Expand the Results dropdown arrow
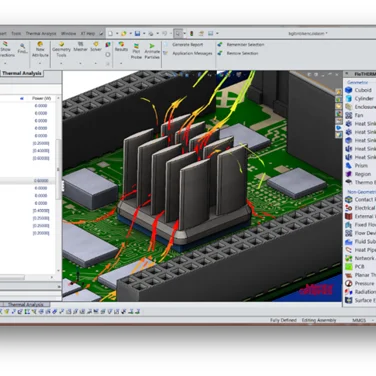Image resolution: width=376 pixels, height=376 pixels. pyautogui.click(x=121, y=63)
